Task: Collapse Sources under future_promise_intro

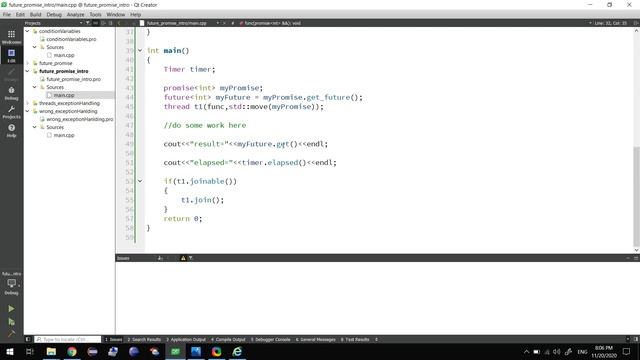Action: click(35, 87)
